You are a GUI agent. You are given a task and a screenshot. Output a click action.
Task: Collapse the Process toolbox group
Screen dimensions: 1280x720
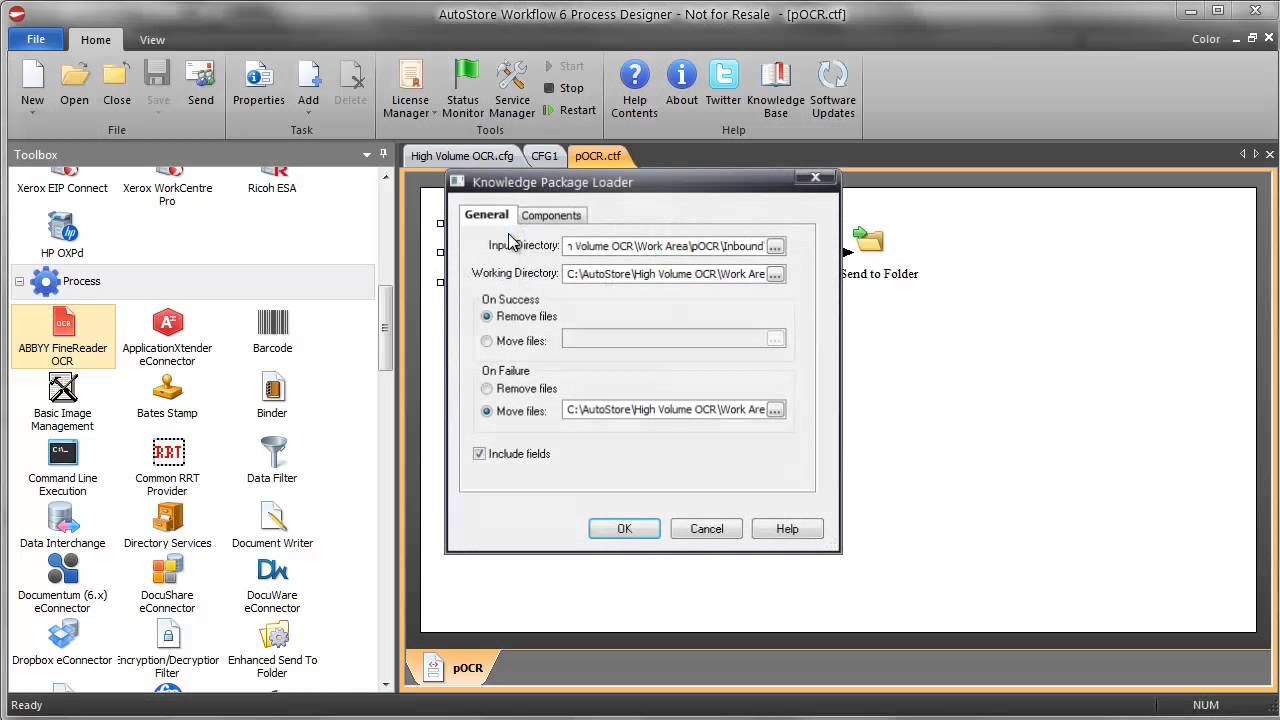click(19, 282)
